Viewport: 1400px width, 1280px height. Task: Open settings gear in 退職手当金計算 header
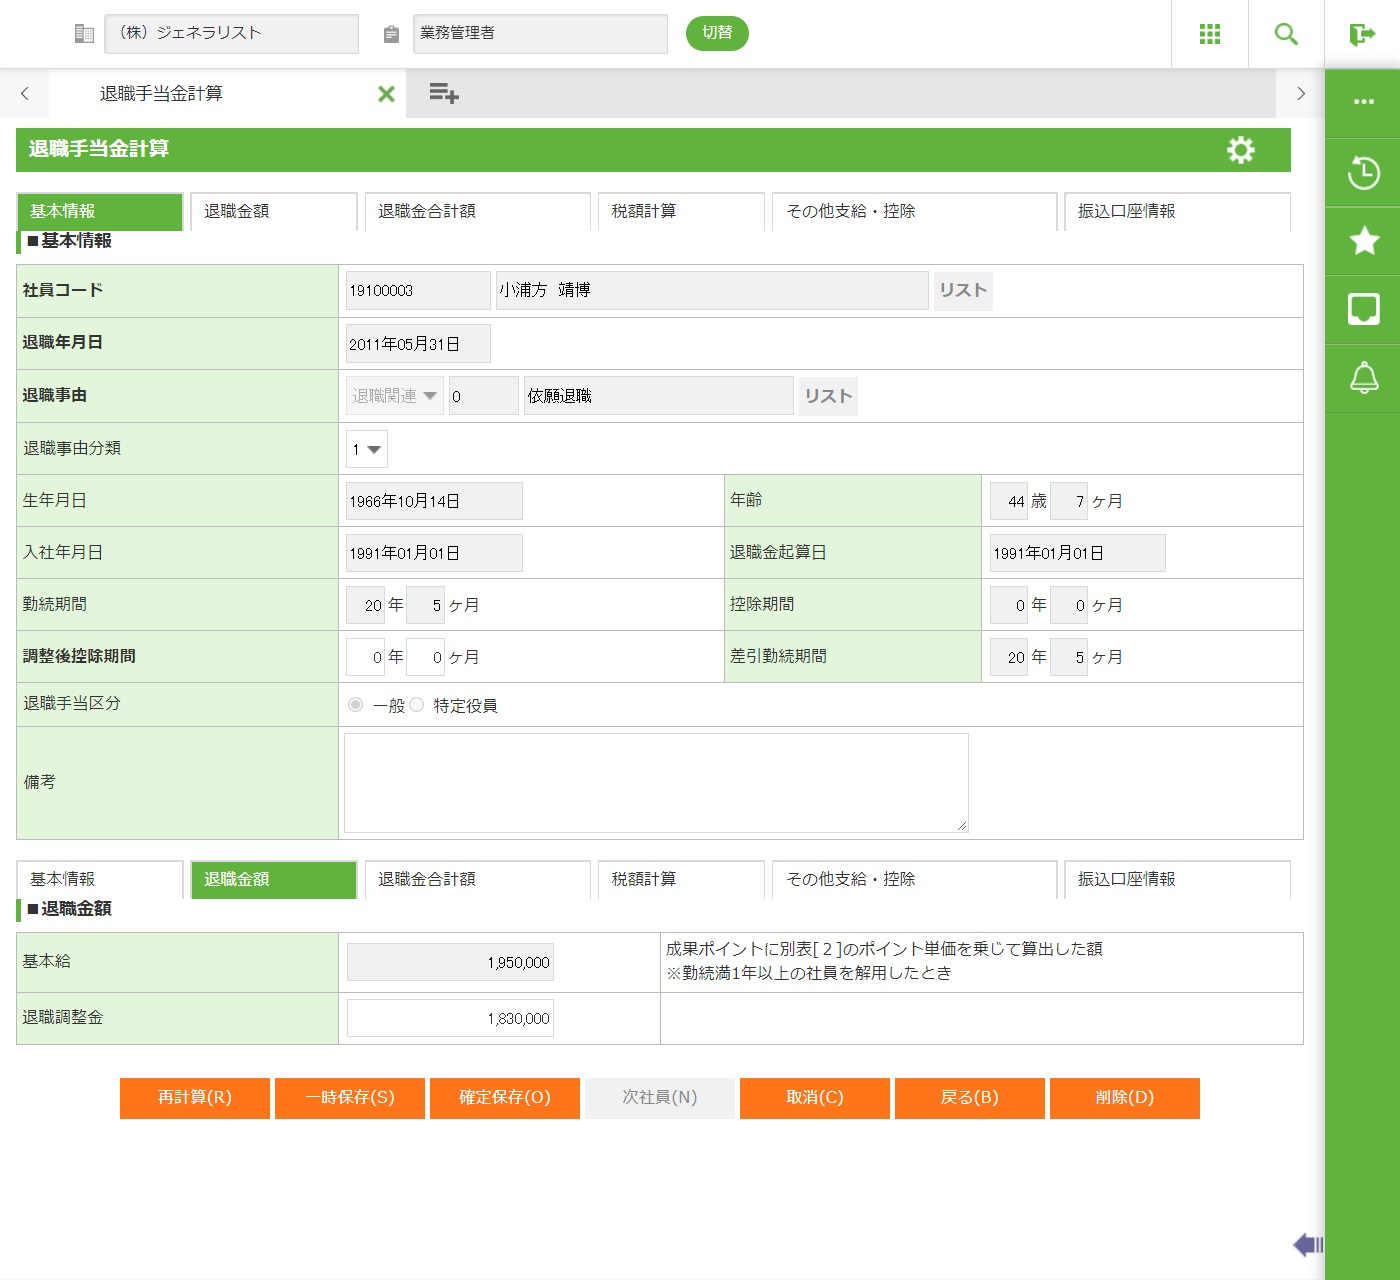tap(1240, 150)
